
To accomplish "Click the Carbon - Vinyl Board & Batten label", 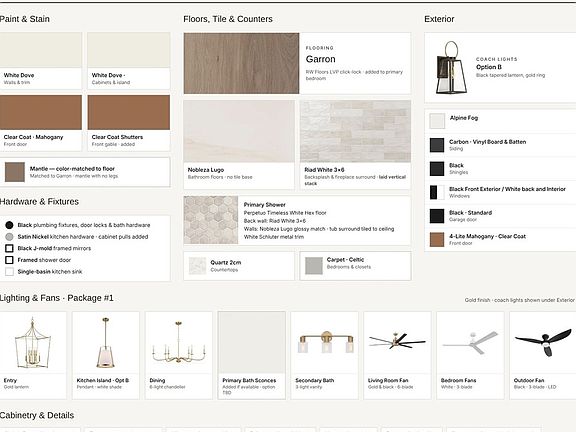I will [x=487, y=142].
